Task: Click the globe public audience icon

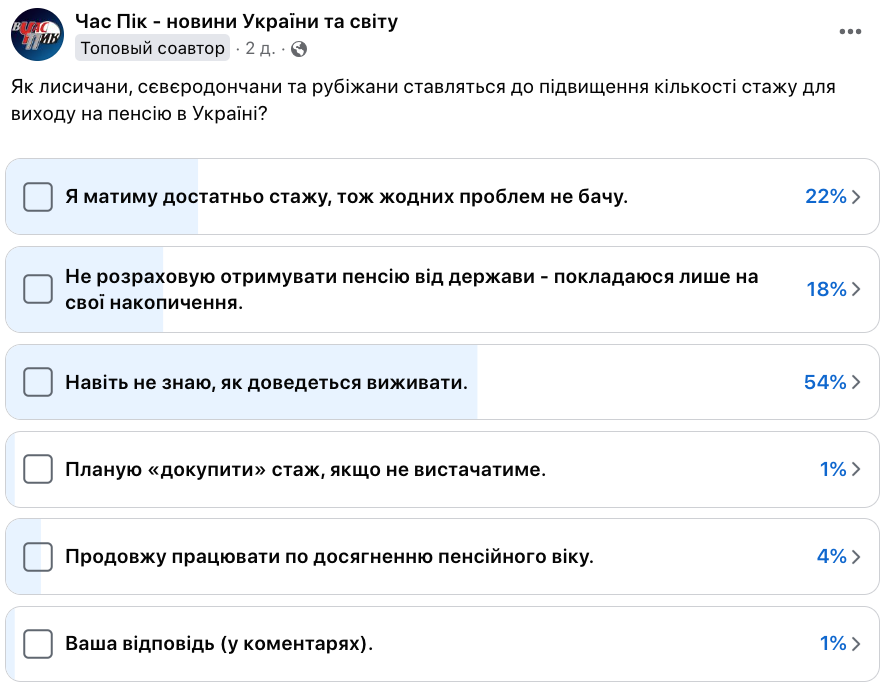Action: [299, 48]
